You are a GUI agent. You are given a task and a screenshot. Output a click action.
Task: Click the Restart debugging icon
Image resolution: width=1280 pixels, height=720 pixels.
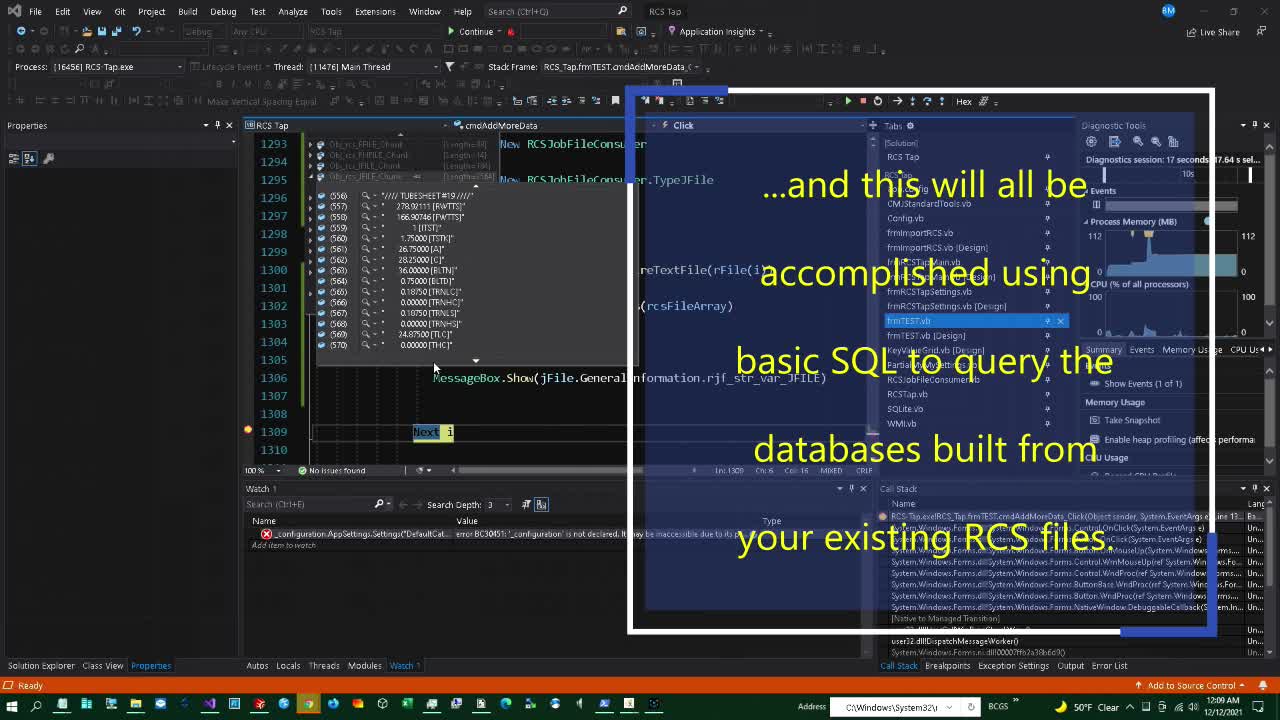[x=878, y=101]
